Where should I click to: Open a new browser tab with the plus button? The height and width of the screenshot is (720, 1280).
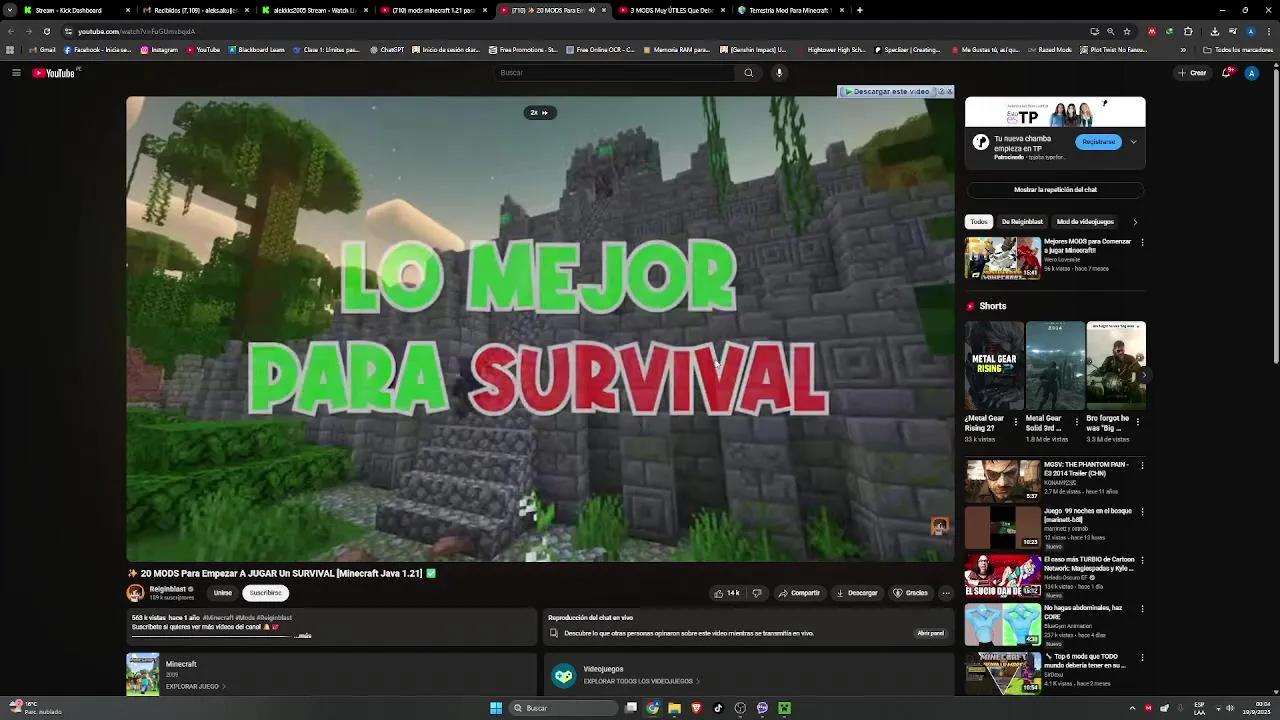point(859,10)
